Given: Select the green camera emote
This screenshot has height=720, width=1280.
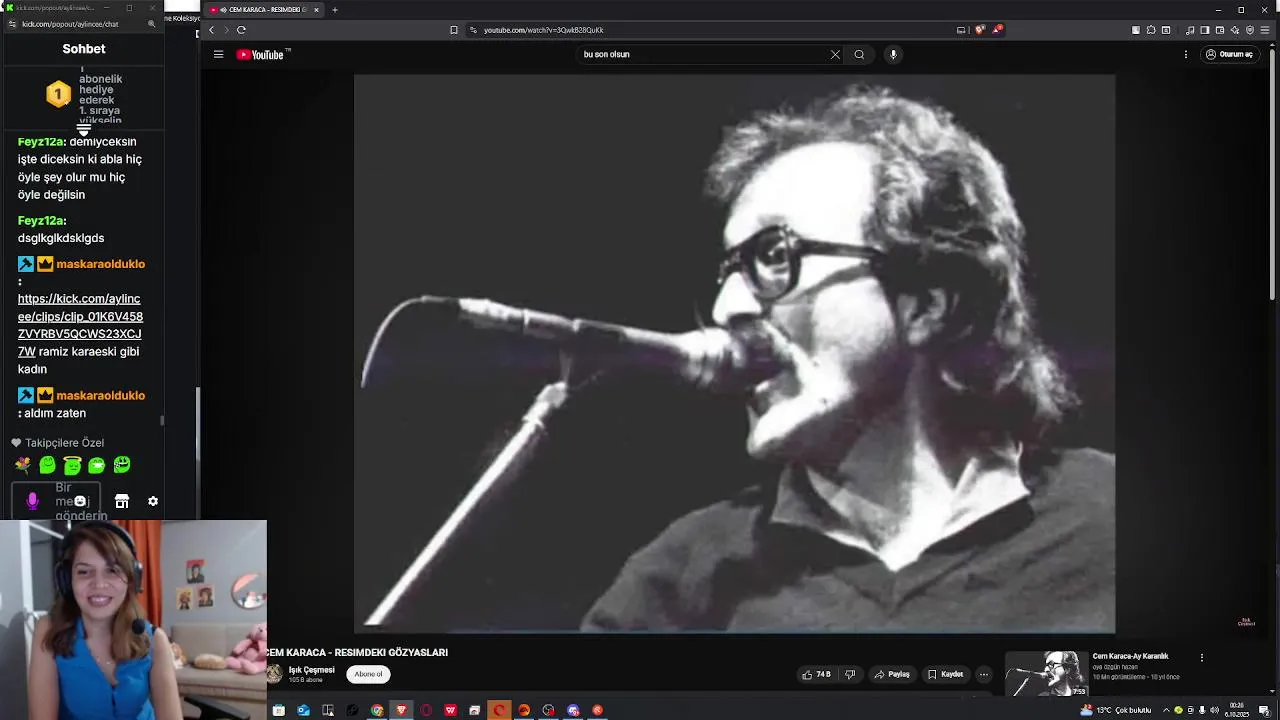Looking at the screenshot, I should point(97,465).
